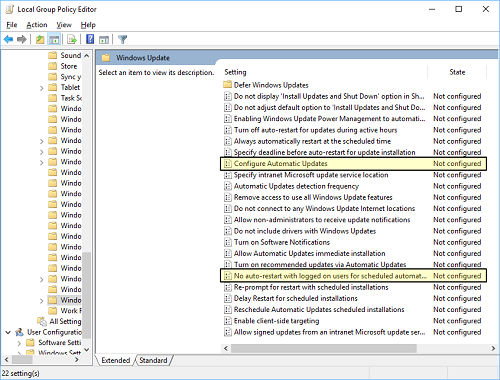Screen dimensions: 500x380
Task: Sort by the State column header
Action: [457, 72]
